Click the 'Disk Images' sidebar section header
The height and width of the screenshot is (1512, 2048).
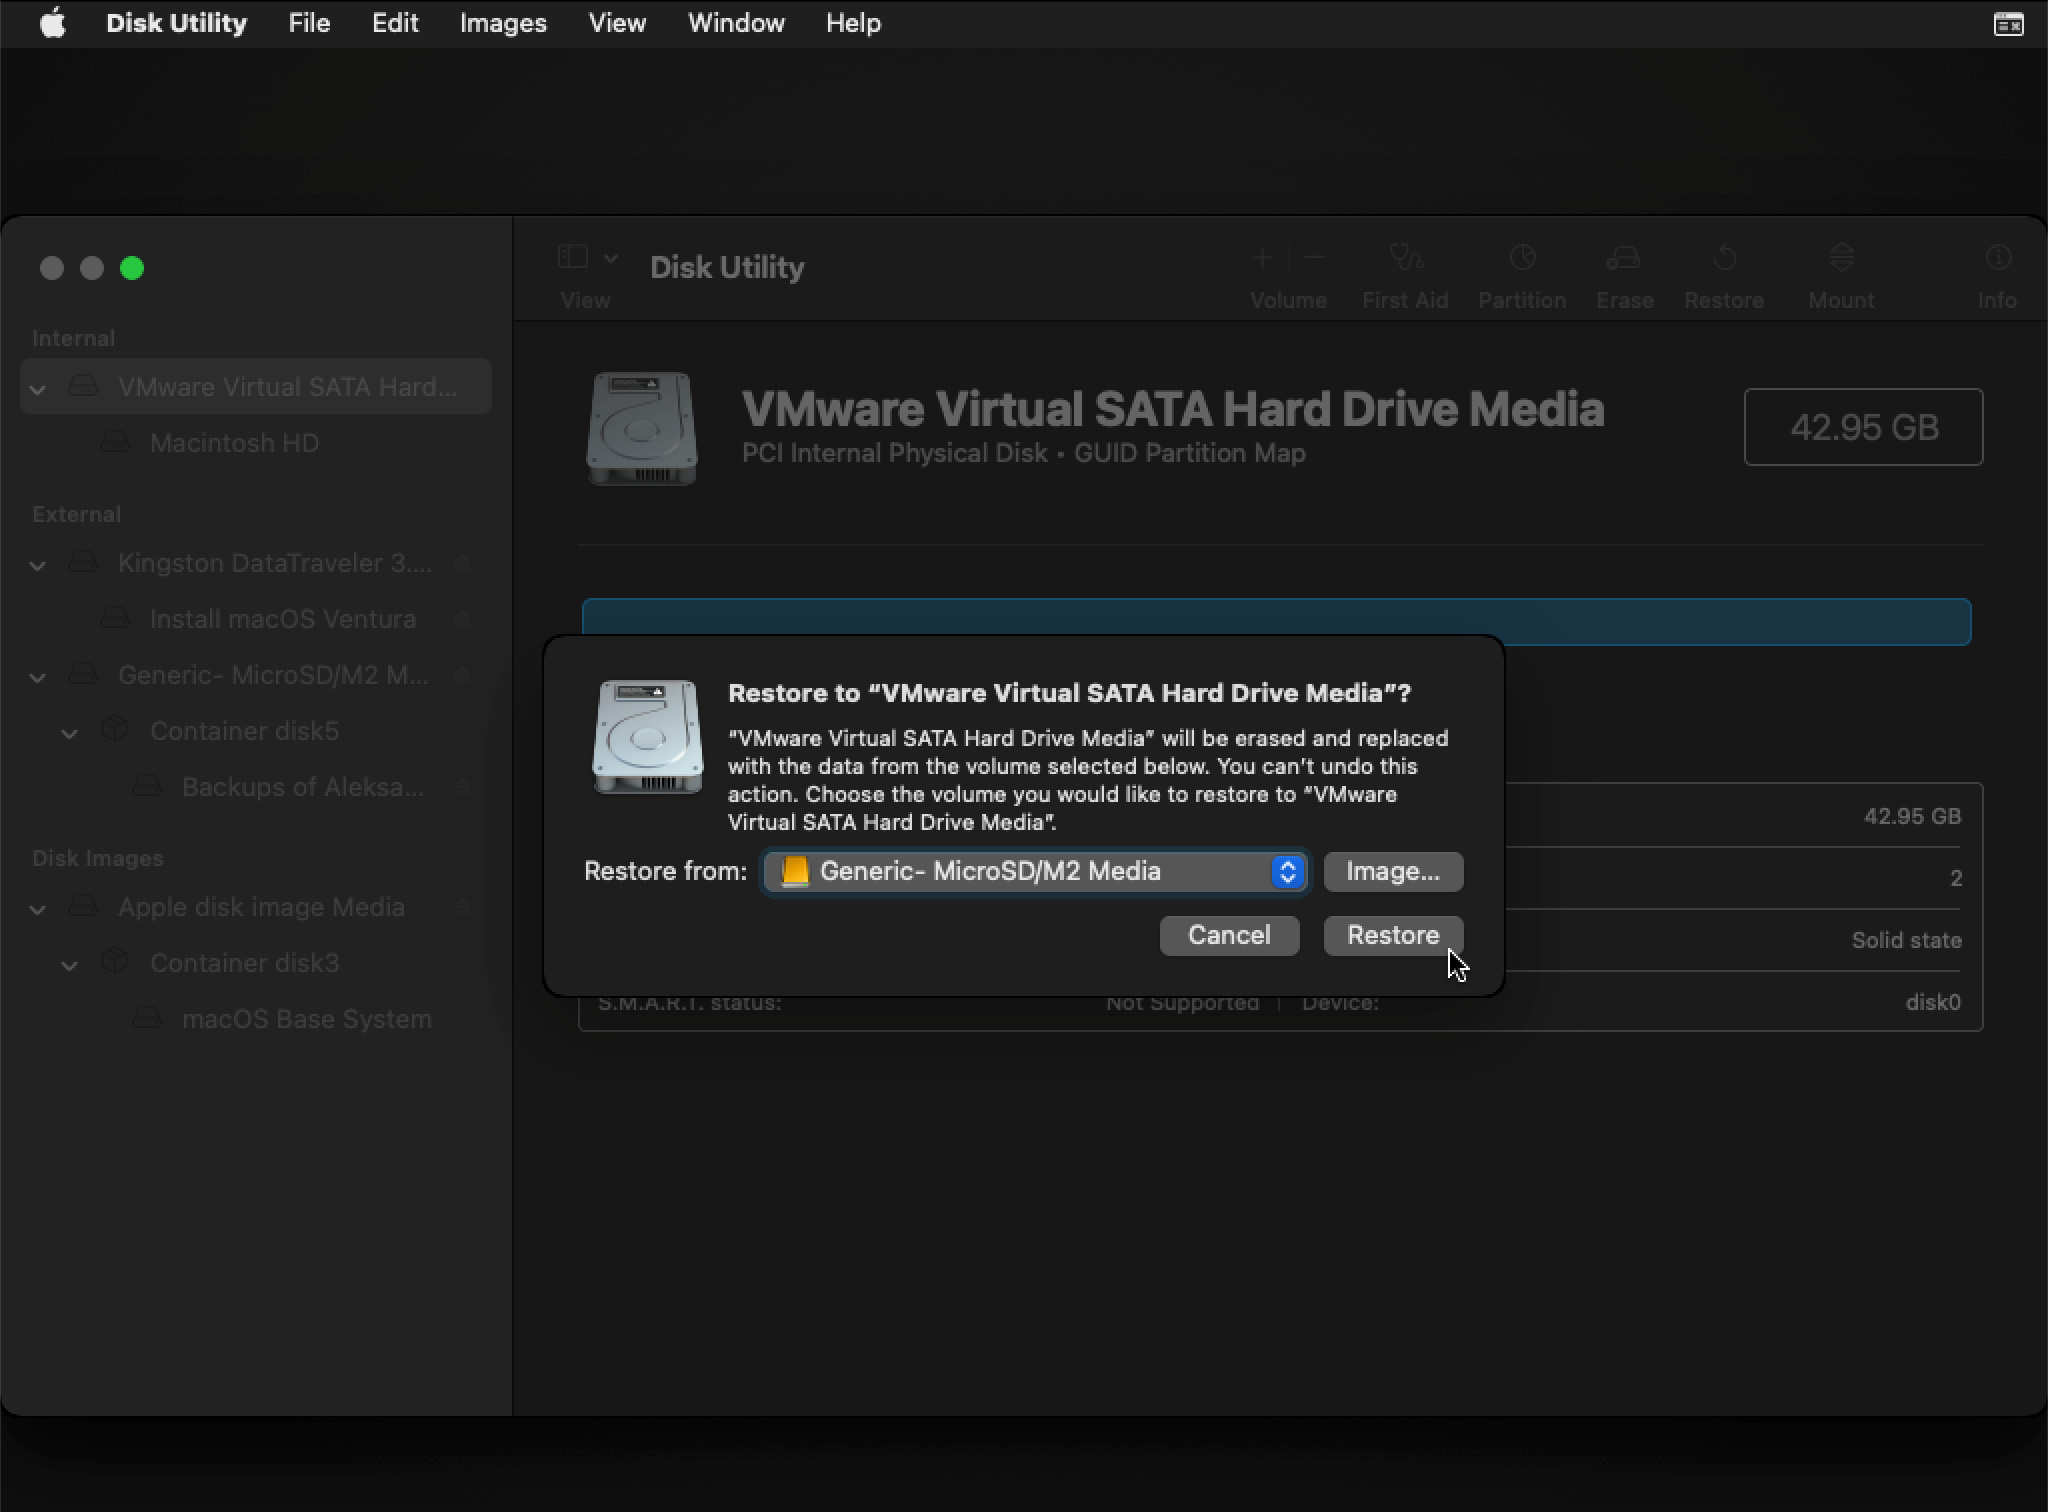[97, 858]
